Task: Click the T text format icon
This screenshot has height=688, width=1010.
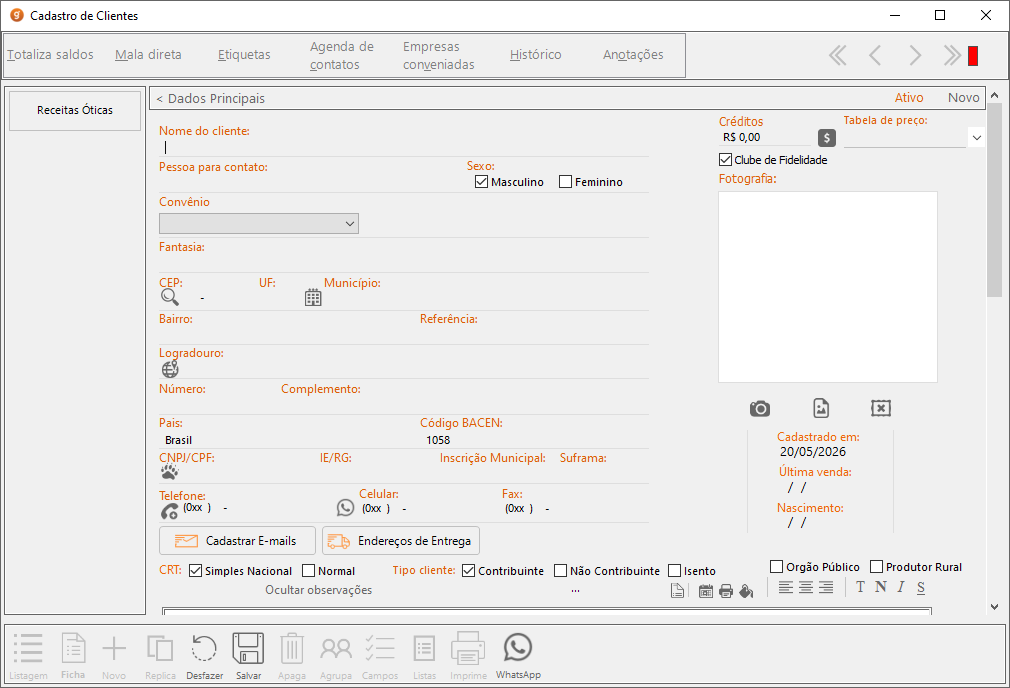Action: [x=861, y=587]
